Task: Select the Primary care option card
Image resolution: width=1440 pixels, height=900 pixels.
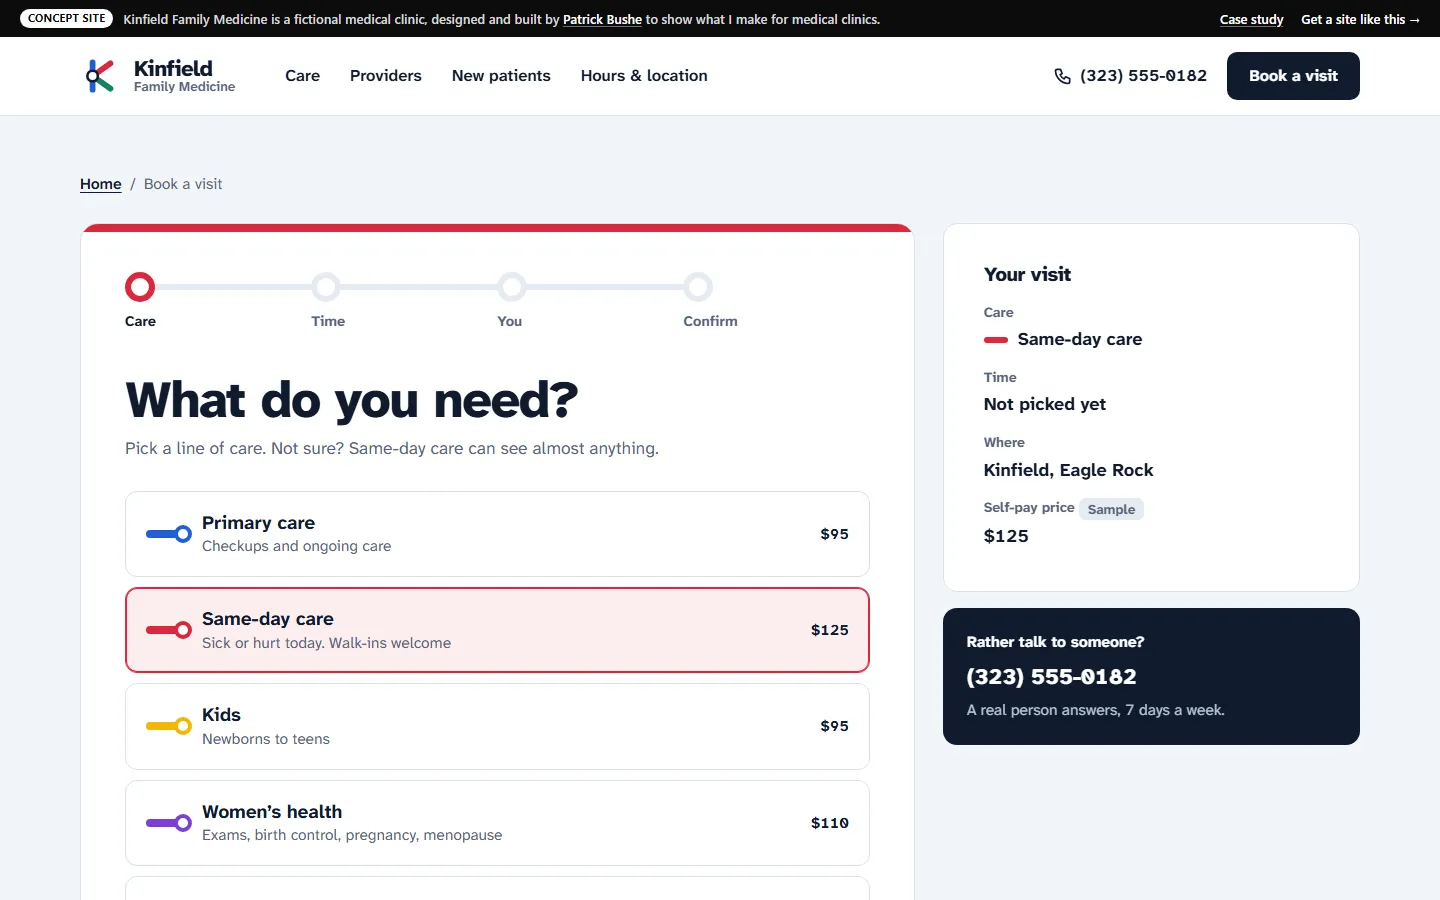Action: pos(497,534)
